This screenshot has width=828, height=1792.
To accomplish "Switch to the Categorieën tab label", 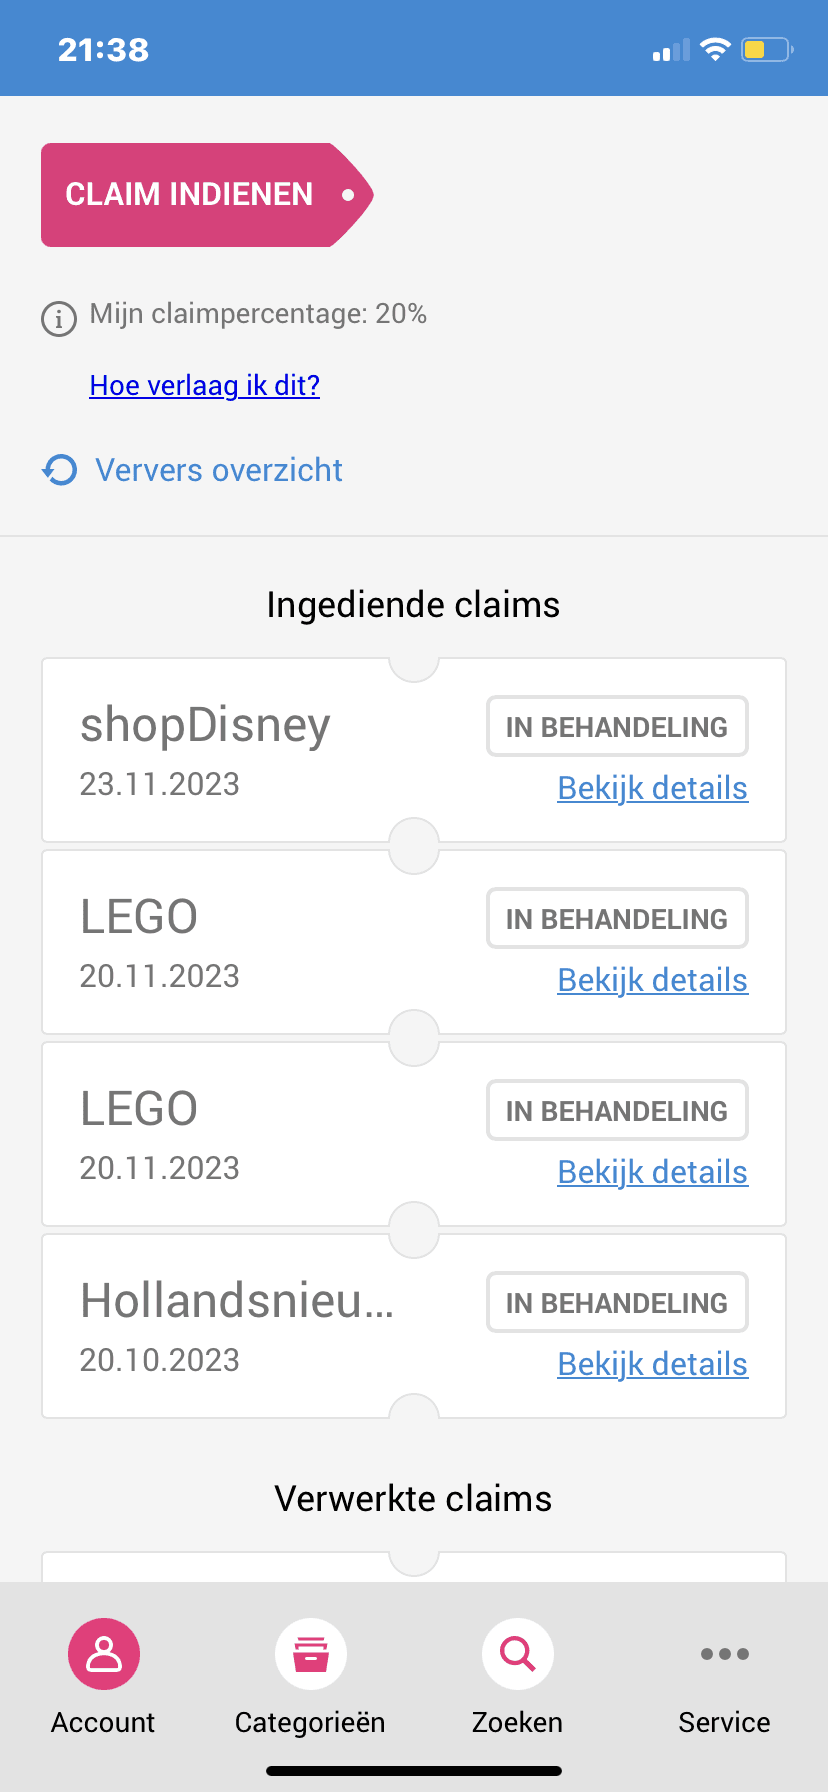I will point(310,1722).
